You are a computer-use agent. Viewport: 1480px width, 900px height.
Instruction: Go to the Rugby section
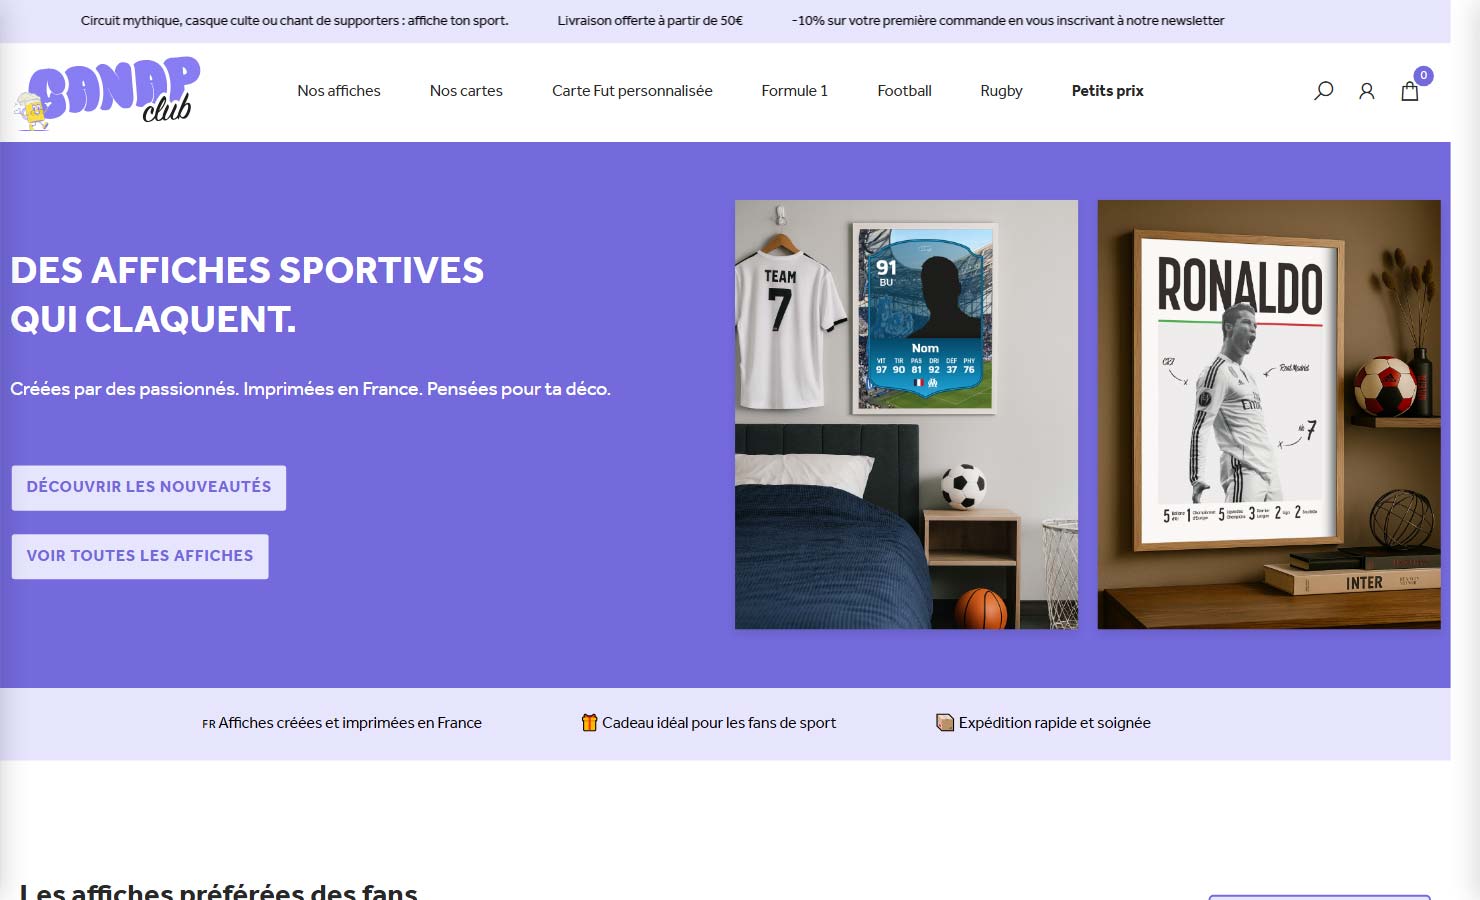[1001, 91]
